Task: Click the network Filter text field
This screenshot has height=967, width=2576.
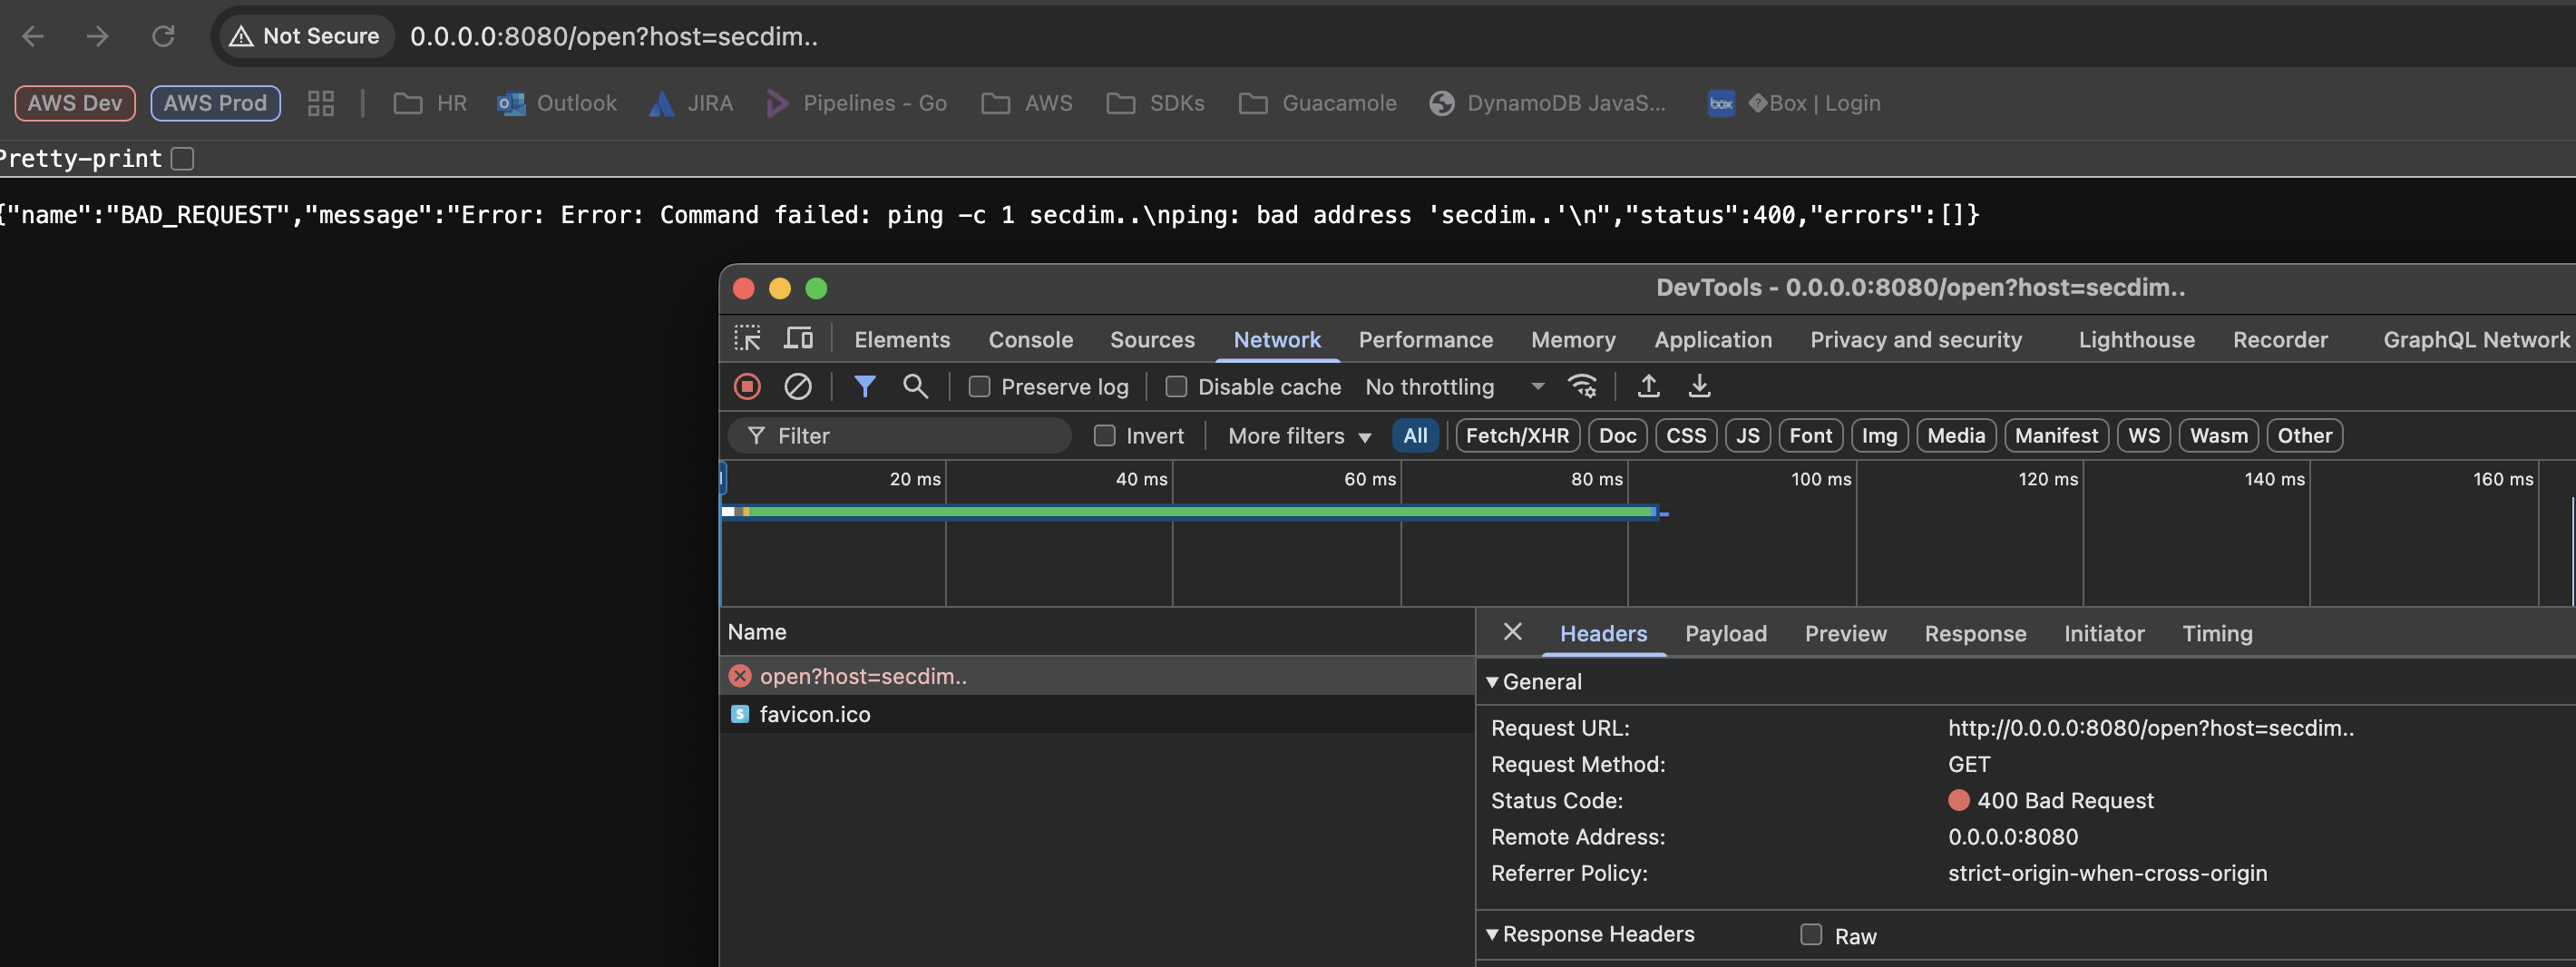Action: 900,436
